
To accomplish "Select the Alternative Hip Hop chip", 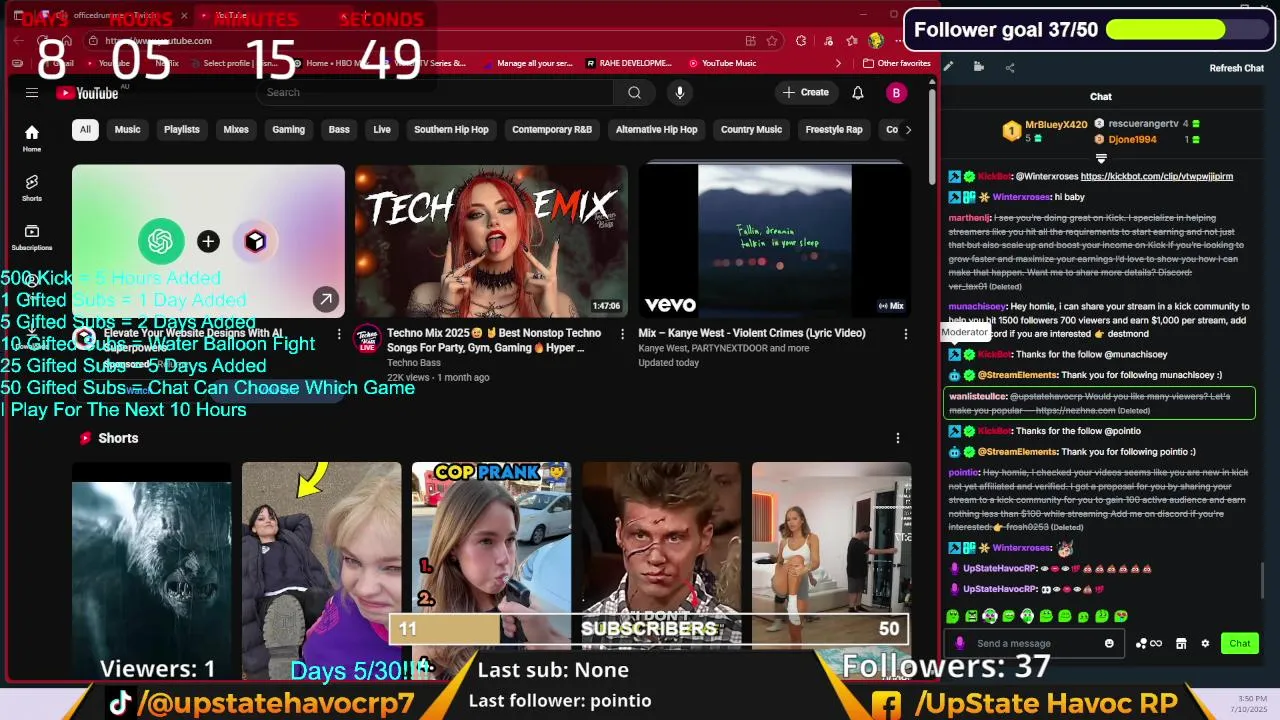I will coord(656,129).
